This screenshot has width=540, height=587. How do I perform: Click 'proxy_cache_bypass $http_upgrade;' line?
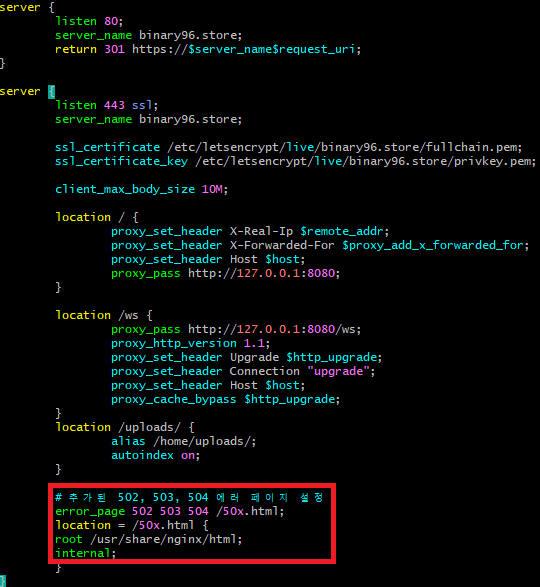tap(225, 399)
